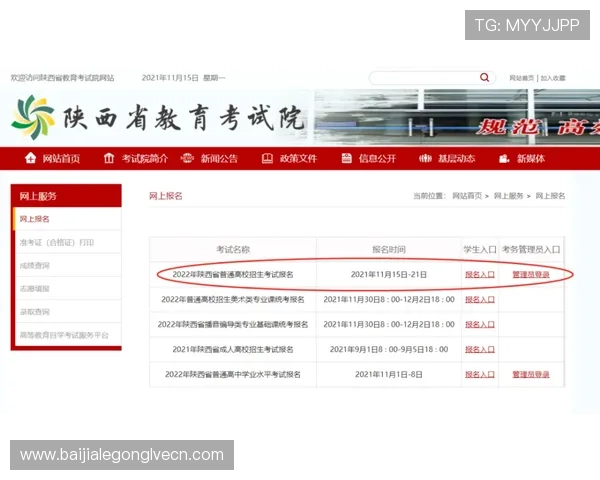This screenshot has width=600, height=480.
Task: Open the 新闻公告 menu item
Action: point(219,158)
